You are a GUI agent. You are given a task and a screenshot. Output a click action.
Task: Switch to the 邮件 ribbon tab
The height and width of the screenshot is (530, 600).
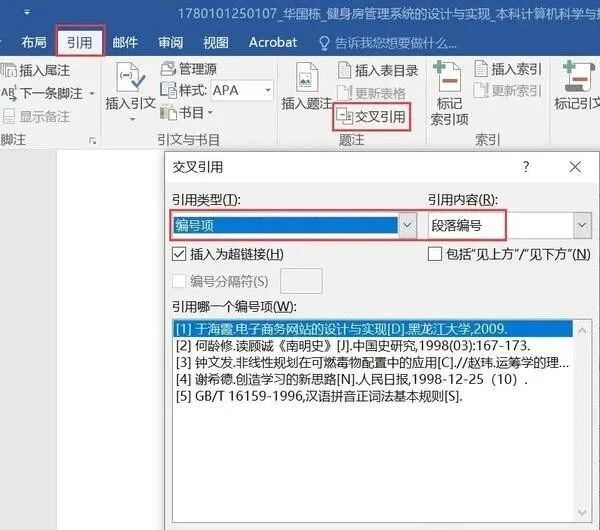(125, 43)
